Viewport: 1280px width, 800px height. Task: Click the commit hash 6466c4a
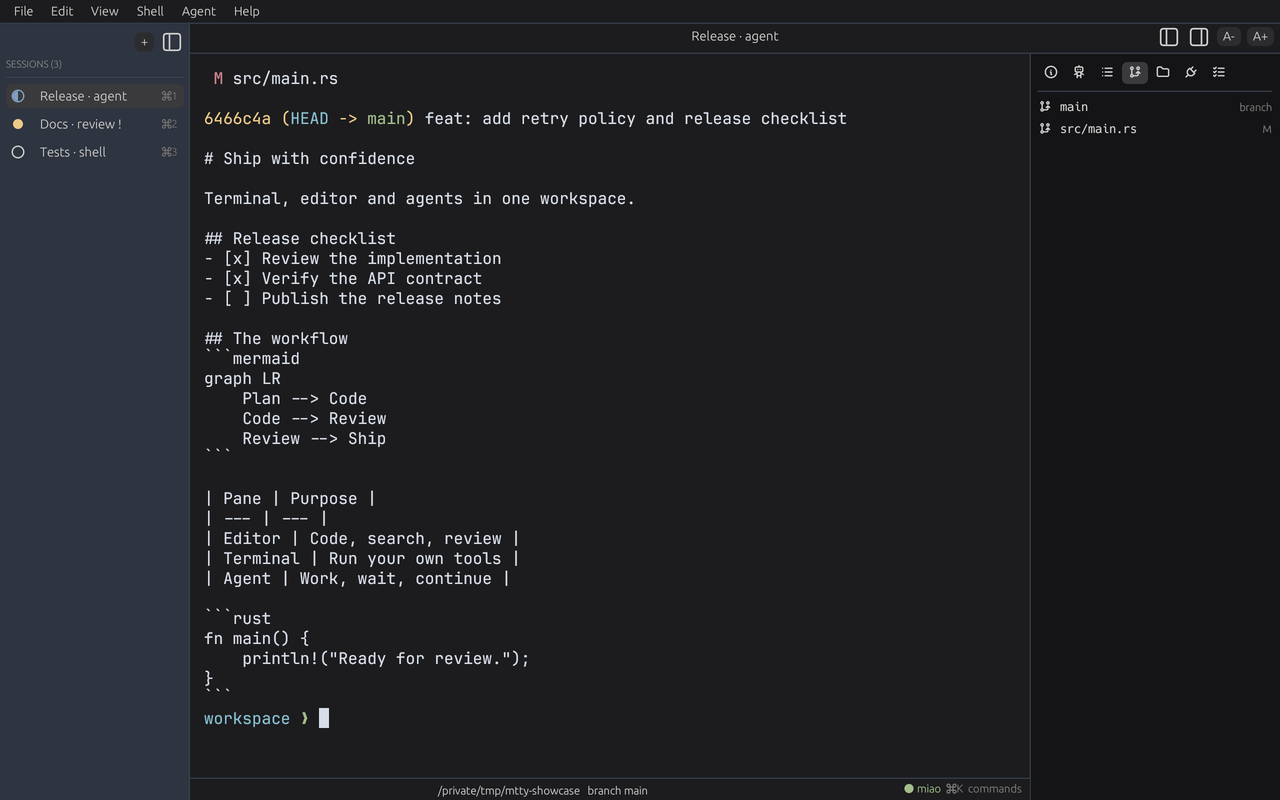(237, 118)
